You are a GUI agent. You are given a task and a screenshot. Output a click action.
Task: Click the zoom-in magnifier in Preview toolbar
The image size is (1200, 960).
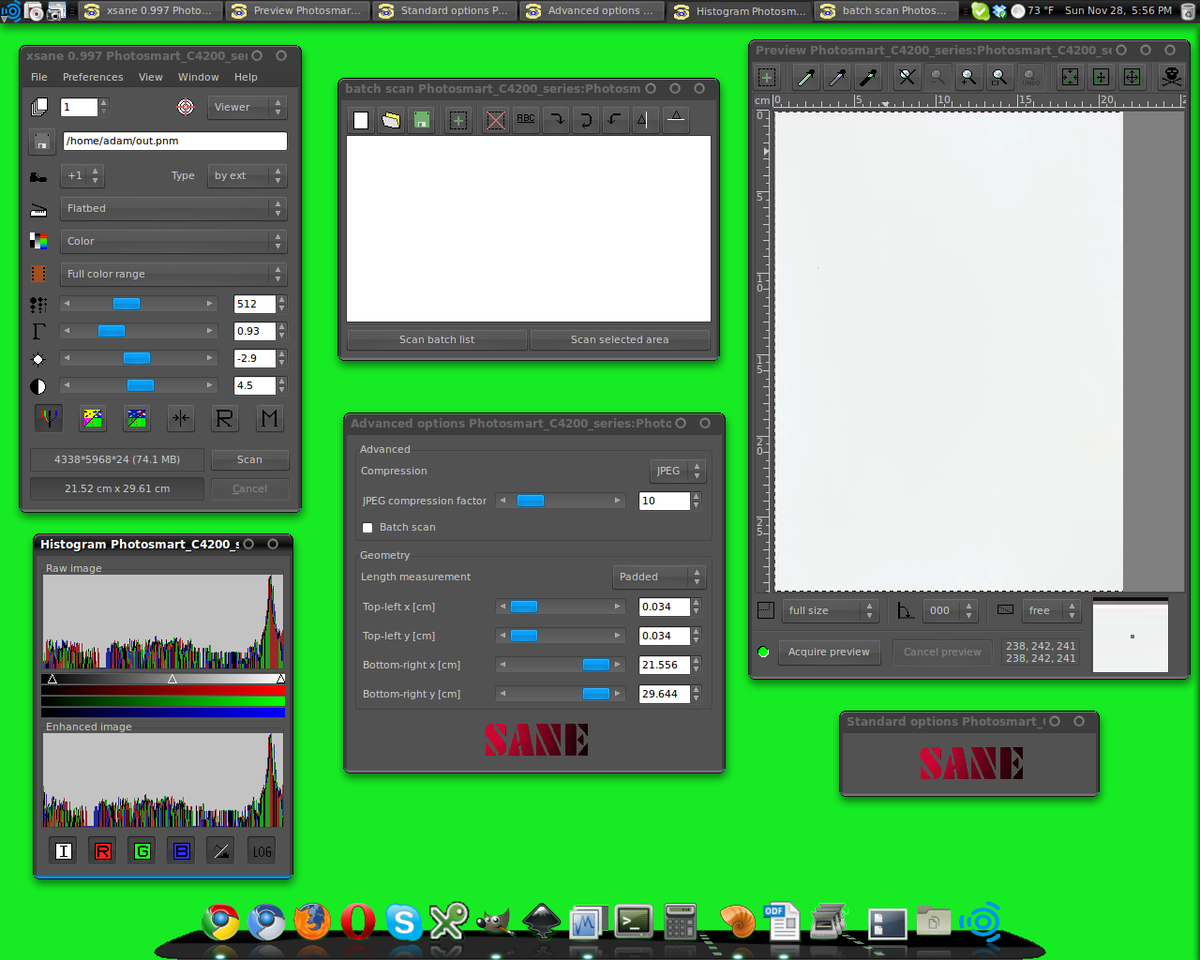(968, 77)
